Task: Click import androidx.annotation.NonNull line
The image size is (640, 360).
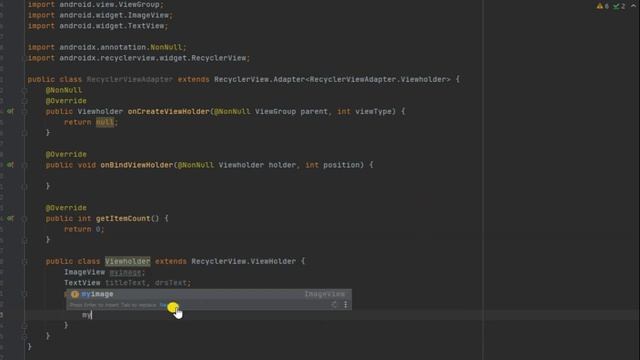Action: pyautogui.click(x=107, y=47)
